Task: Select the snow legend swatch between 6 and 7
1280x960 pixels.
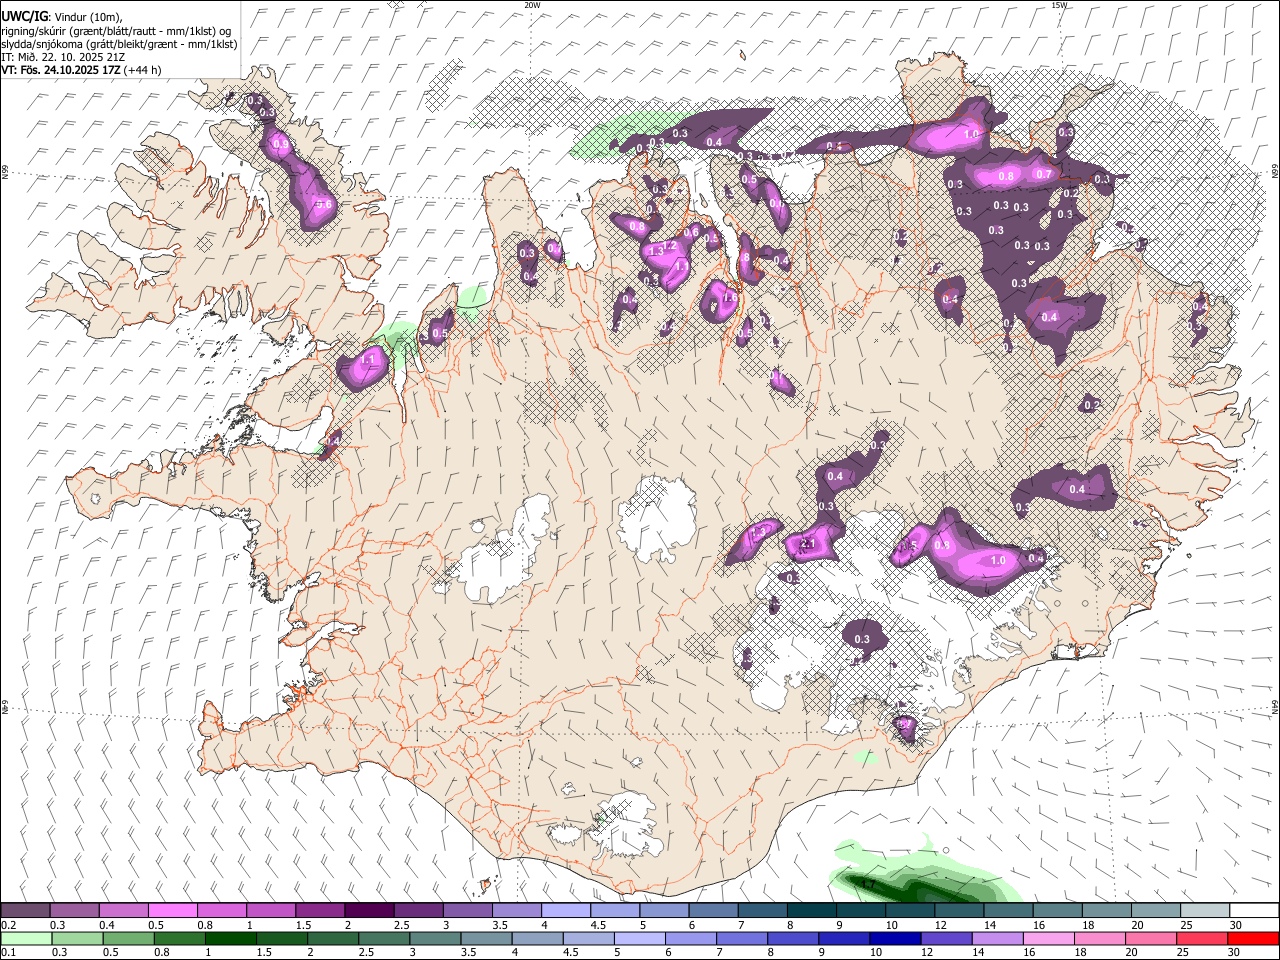Action: tap(713, 911)
